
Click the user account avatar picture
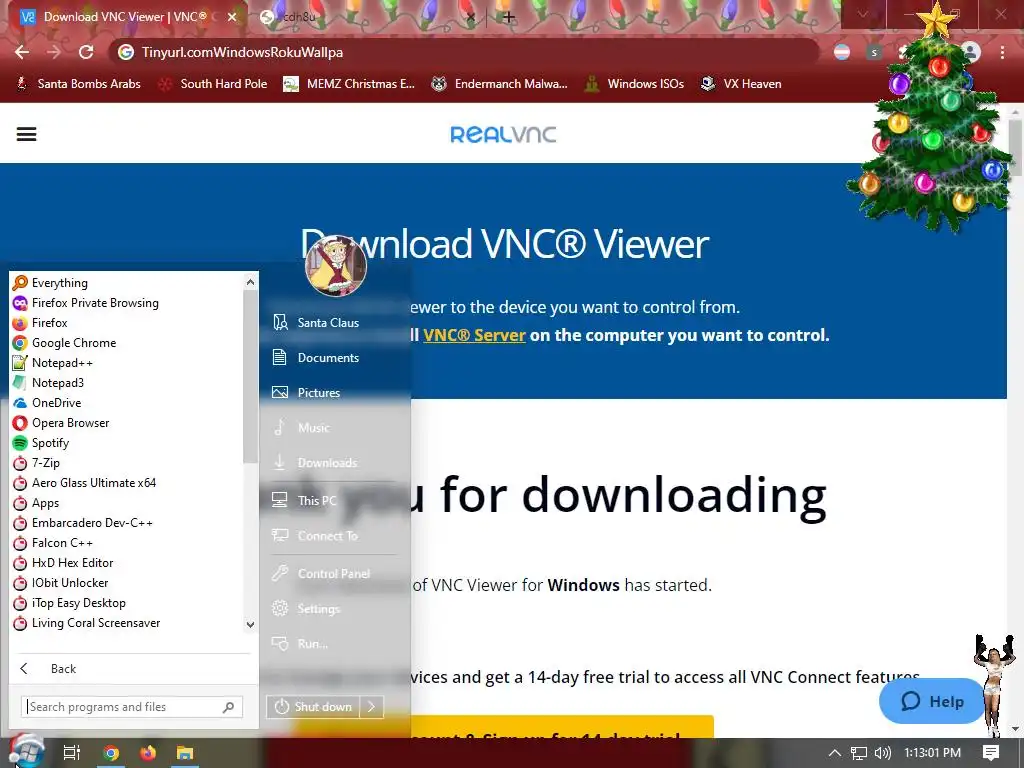coord(336,265)
